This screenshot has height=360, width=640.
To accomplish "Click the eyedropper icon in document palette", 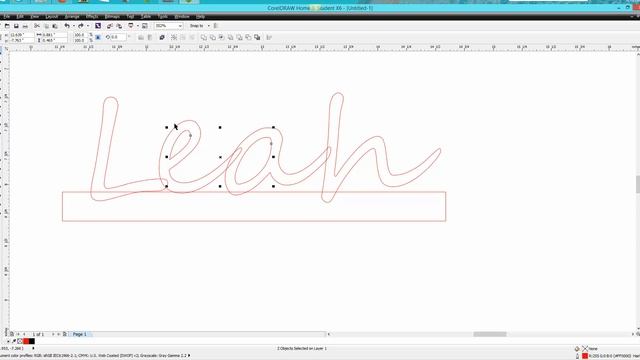I will (13, 341).
